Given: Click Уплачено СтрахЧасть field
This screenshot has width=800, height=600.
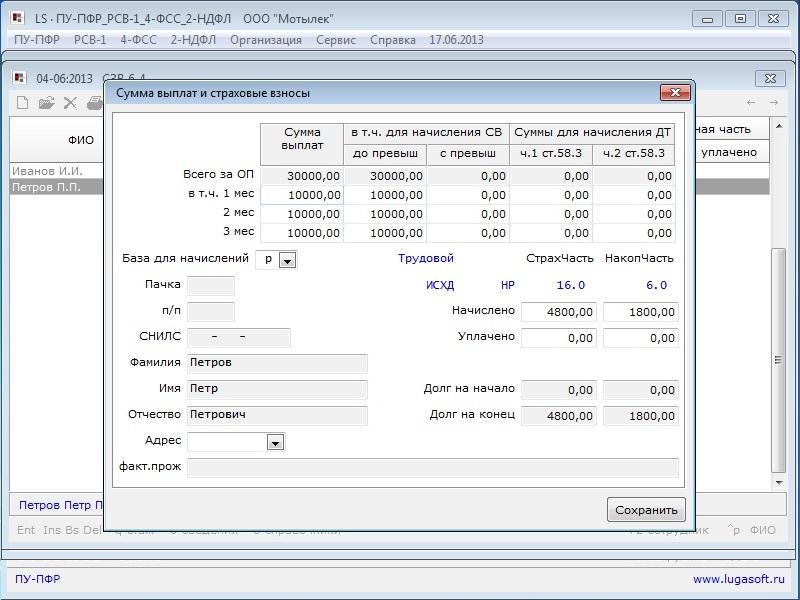Looking at the screenshot, I should point(559,338).
